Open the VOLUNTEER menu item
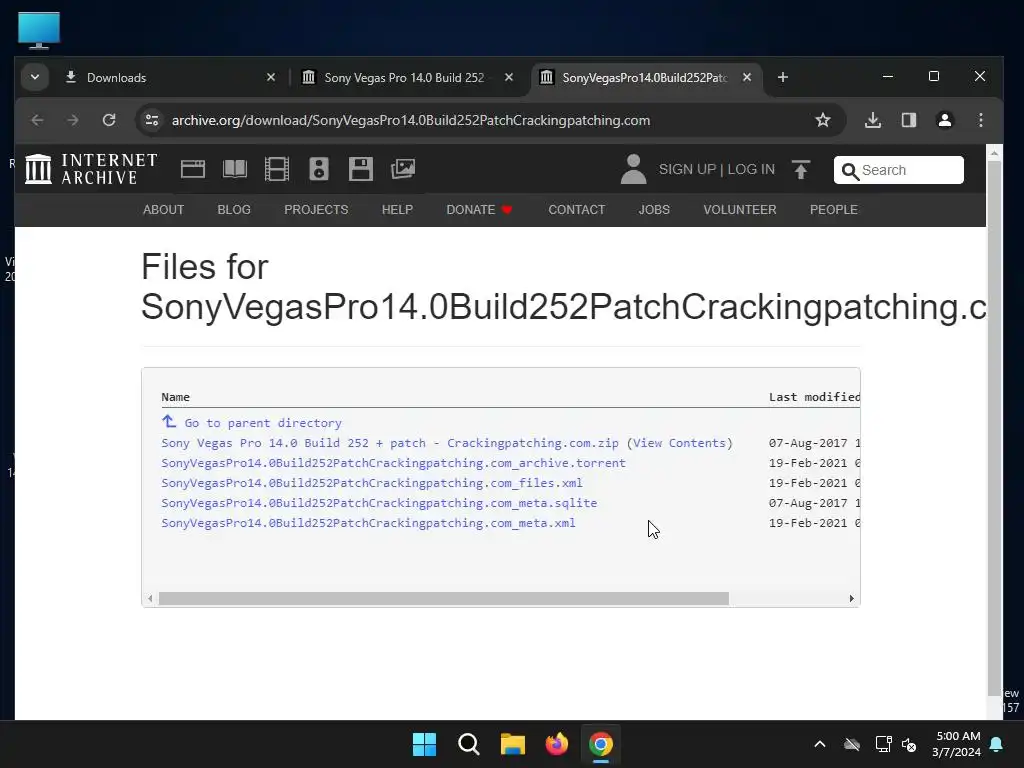1024x768 pixels. (x=740, y=210)
